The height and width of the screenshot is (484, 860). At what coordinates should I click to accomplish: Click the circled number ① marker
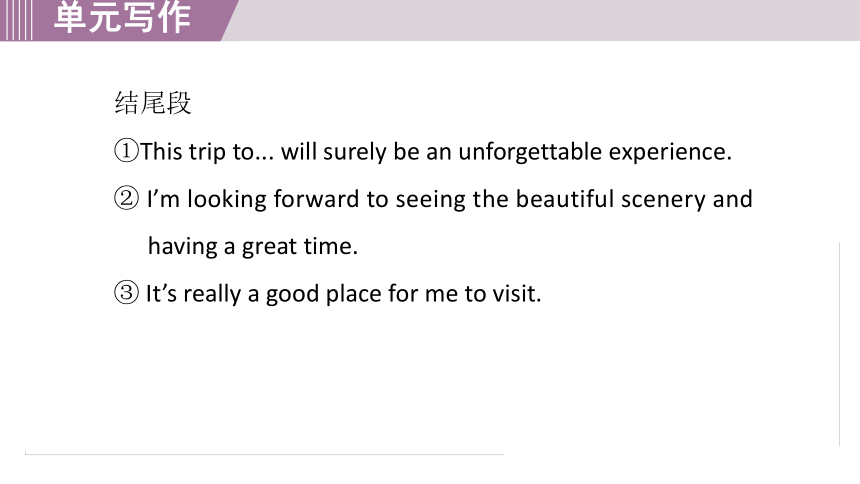pyautogui.click(x=126, y=150)
